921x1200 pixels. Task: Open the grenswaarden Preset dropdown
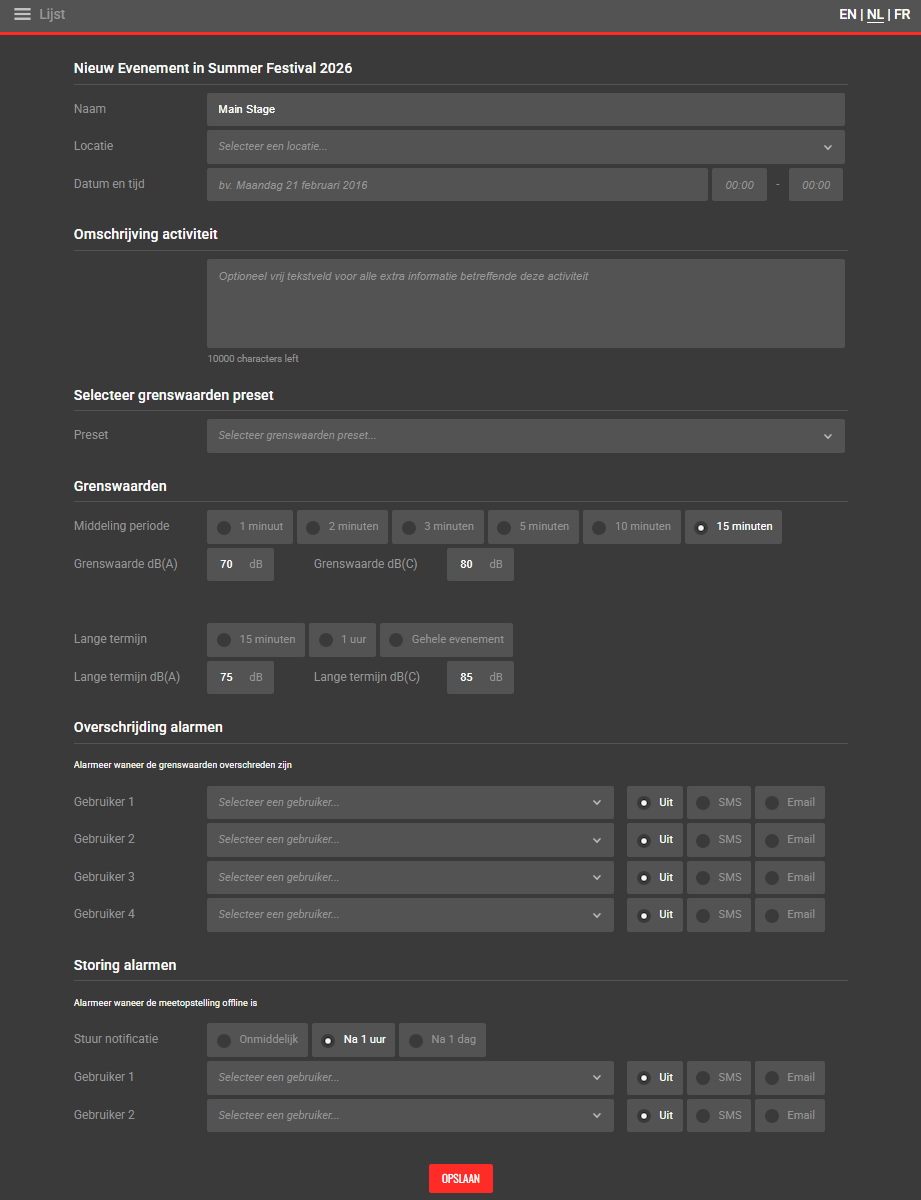[525, 436]
